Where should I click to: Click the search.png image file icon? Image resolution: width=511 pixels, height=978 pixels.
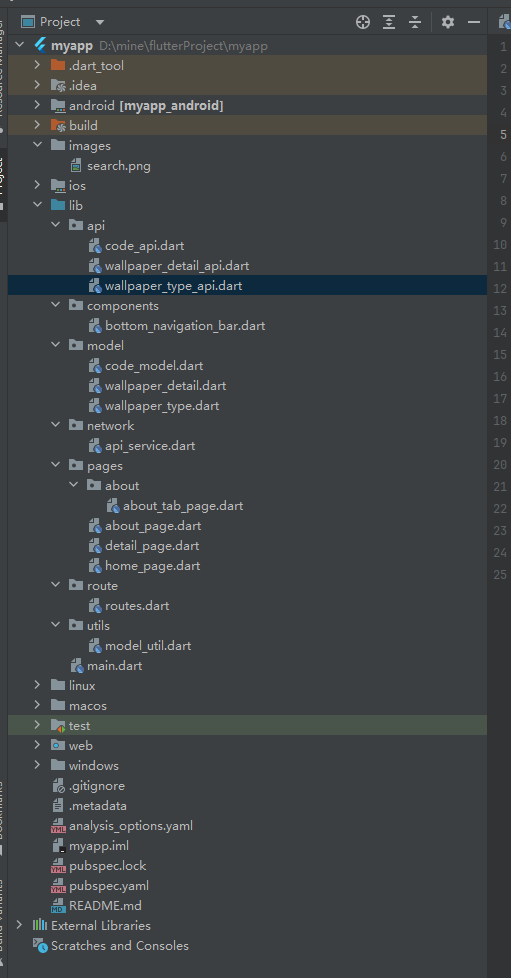pyautogui.click(x=76, y=166)
